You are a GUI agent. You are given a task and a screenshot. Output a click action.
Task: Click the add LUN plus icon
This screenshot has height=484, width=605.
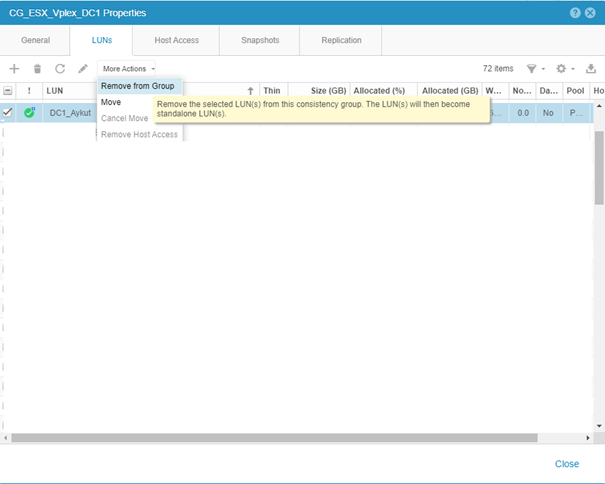click(x=14, y=69)
